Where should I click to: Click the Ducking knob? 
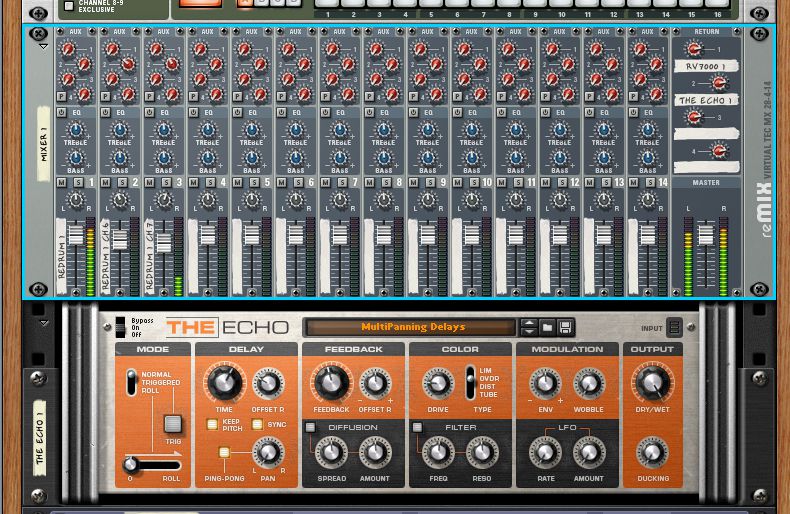(652, 453)
